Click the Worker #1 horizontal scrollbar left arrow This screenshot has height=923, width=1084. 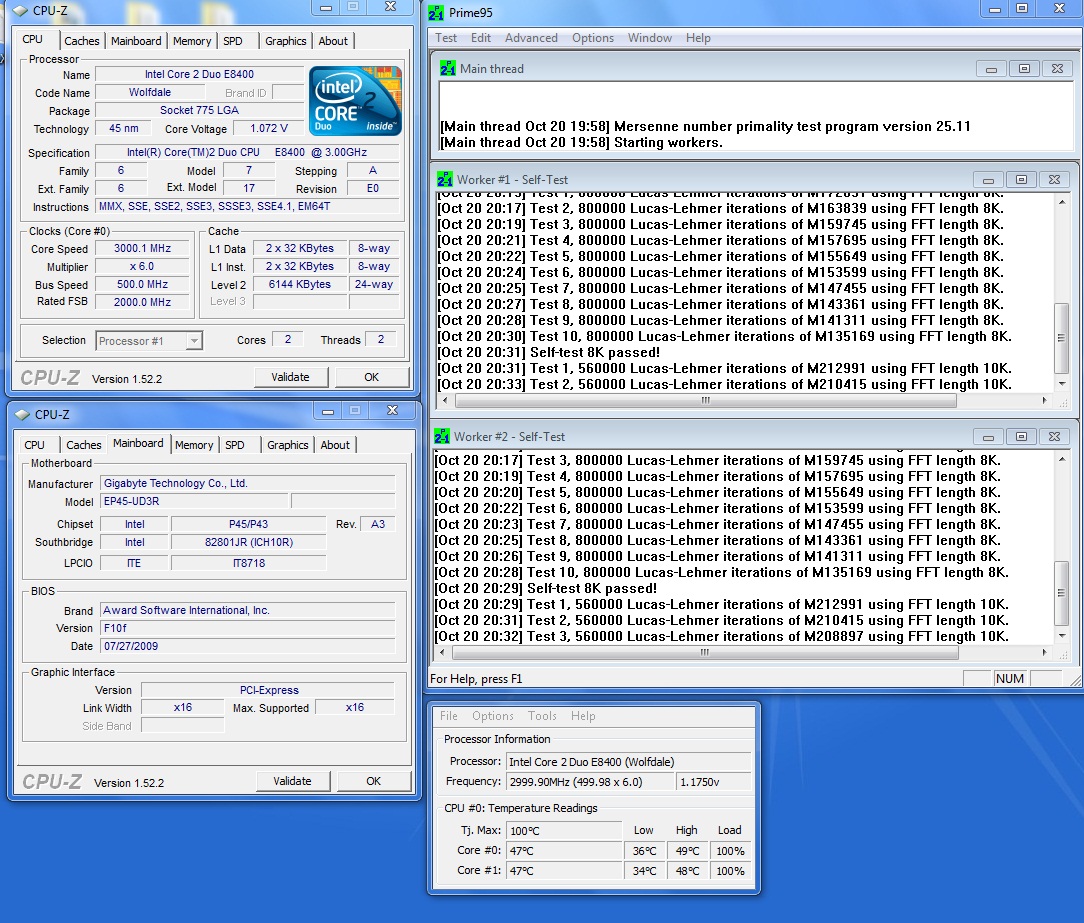tap(445, 400)
